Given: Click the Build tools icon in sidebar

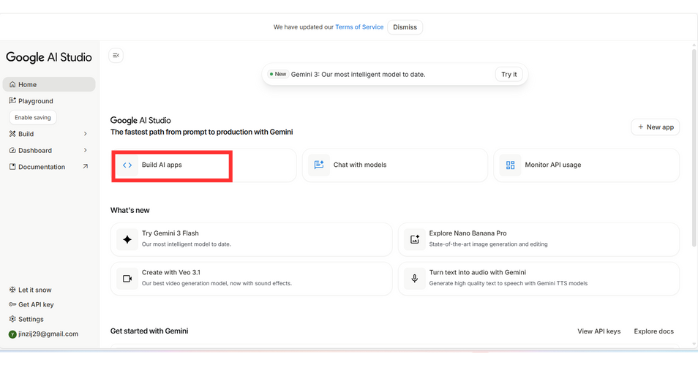Looking at the screenshot, I should [x=12, y=134].
